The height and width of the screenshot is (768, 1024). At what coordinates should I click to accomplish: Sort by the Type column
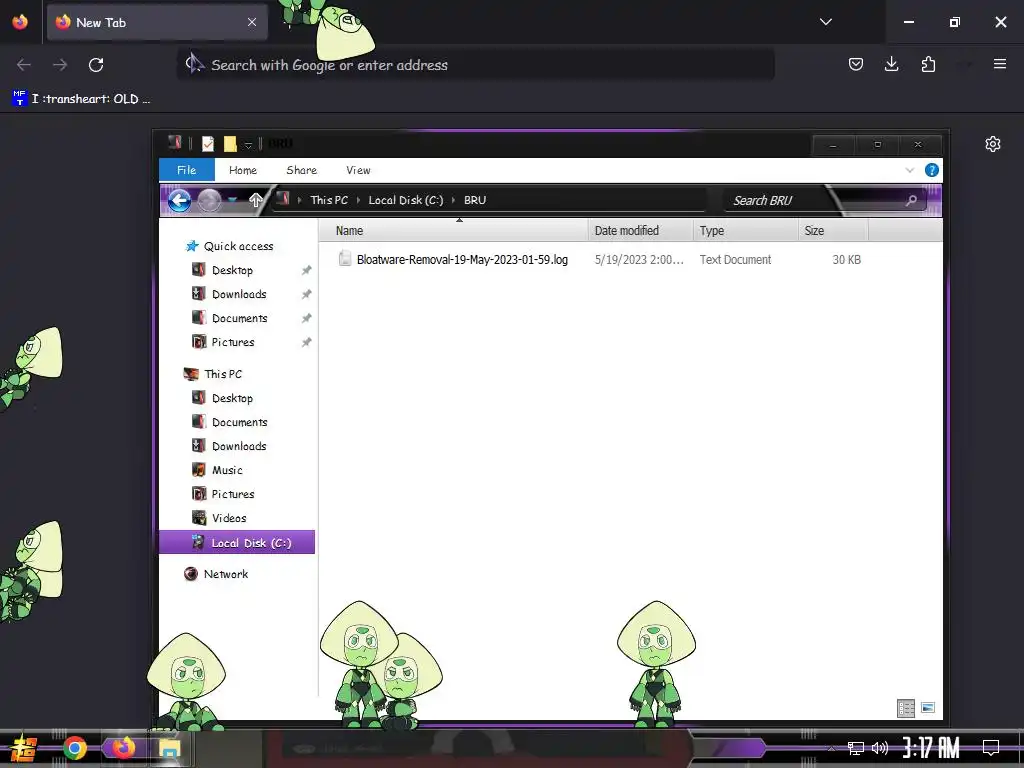(x=745, y=231)
